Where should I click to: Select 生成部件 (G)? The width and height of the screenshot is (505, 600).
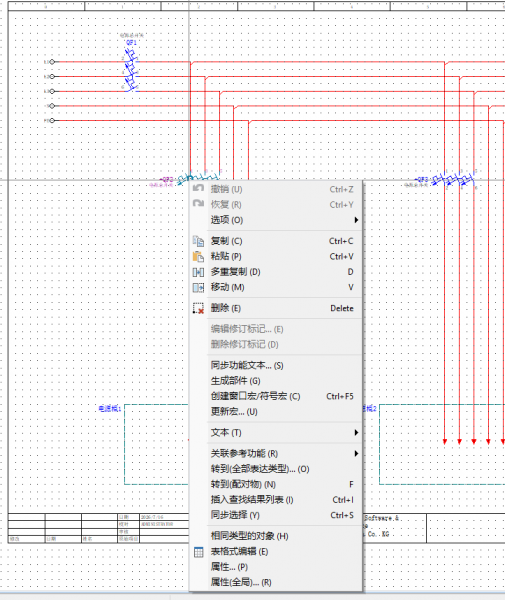point(276,381)
